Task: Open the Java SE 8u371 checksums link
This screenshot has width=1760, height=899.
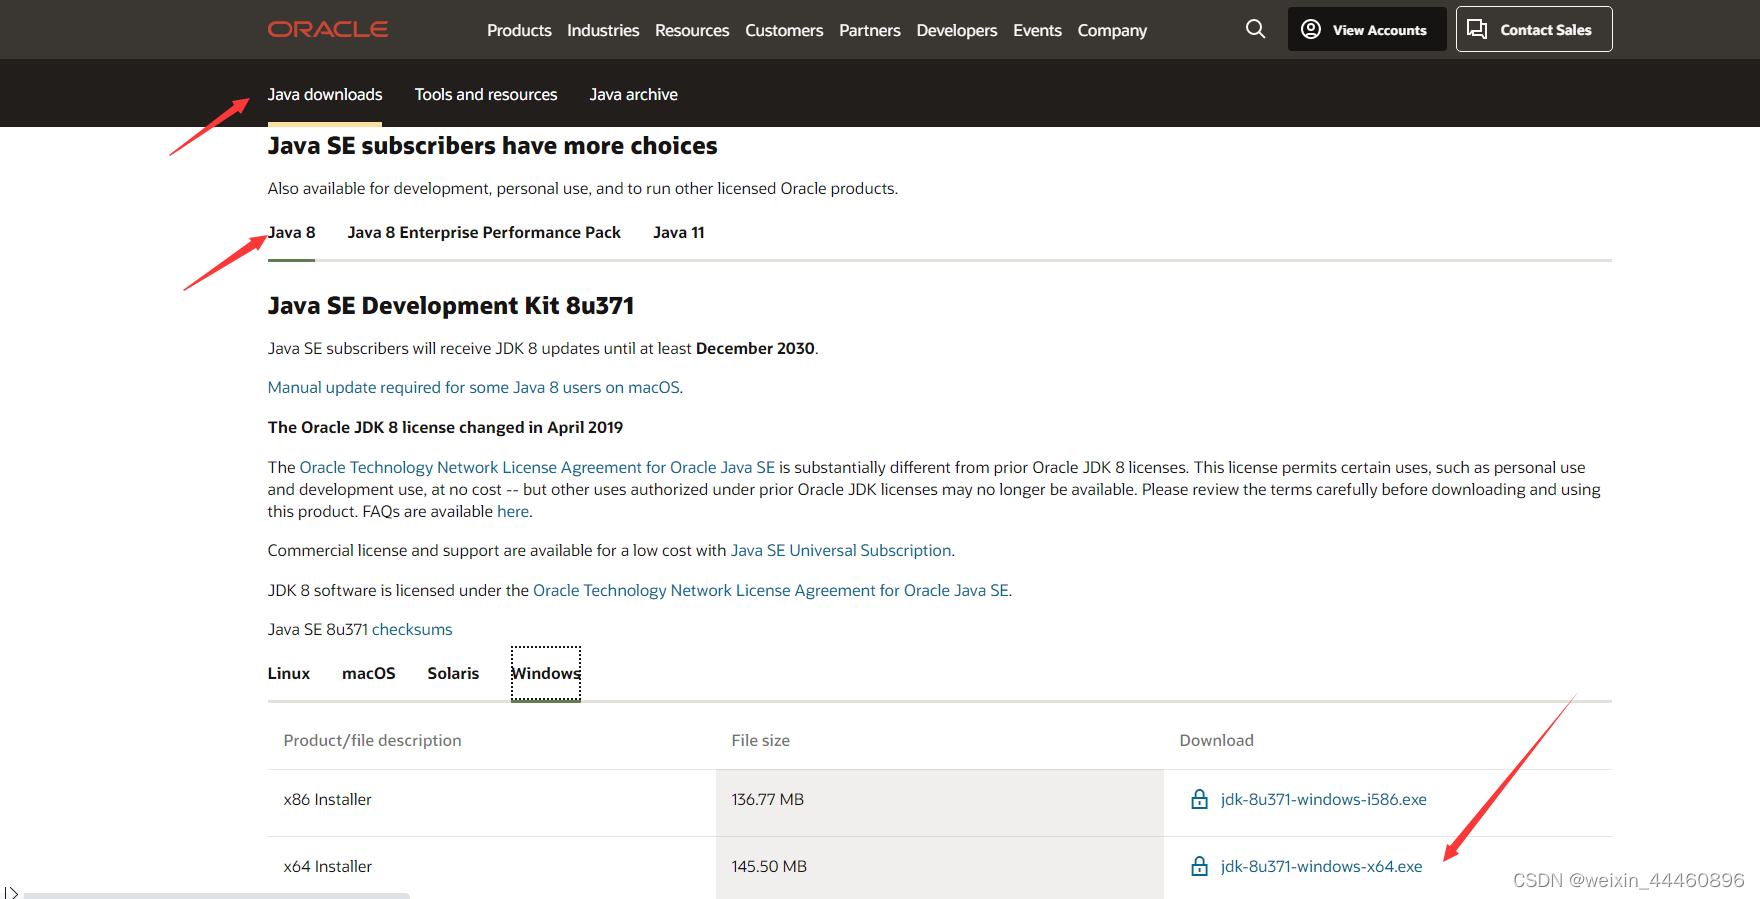Action: 412,629
